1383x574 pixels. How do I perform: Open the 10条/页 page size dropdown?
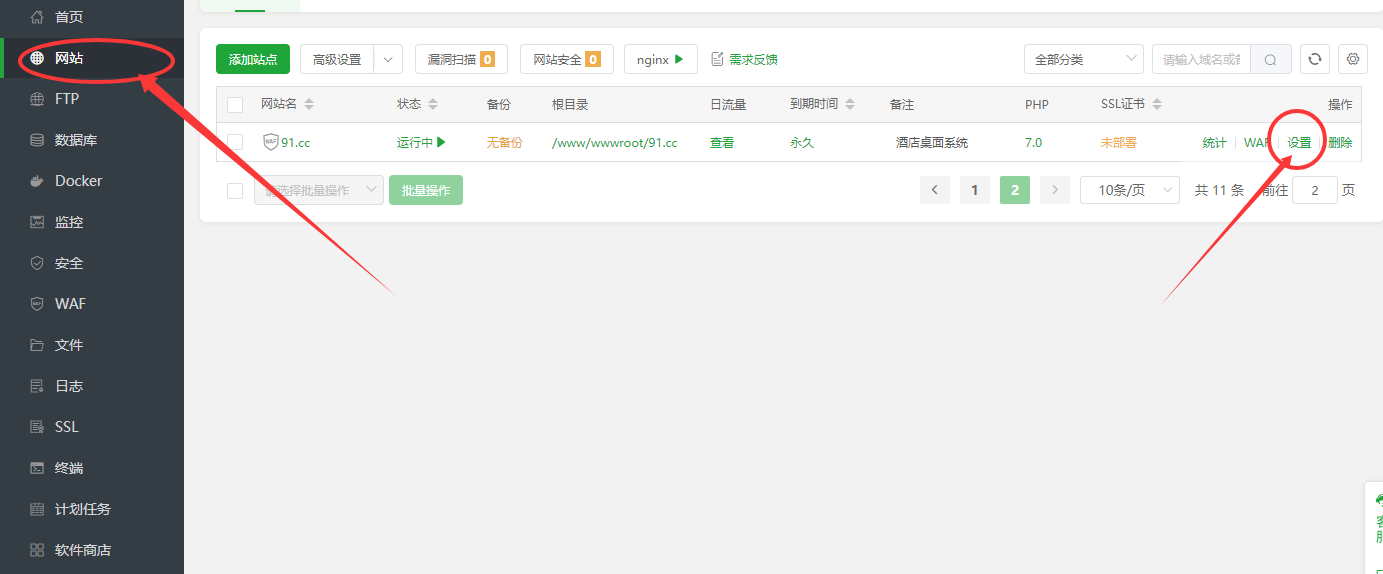tap(1129, 190)
